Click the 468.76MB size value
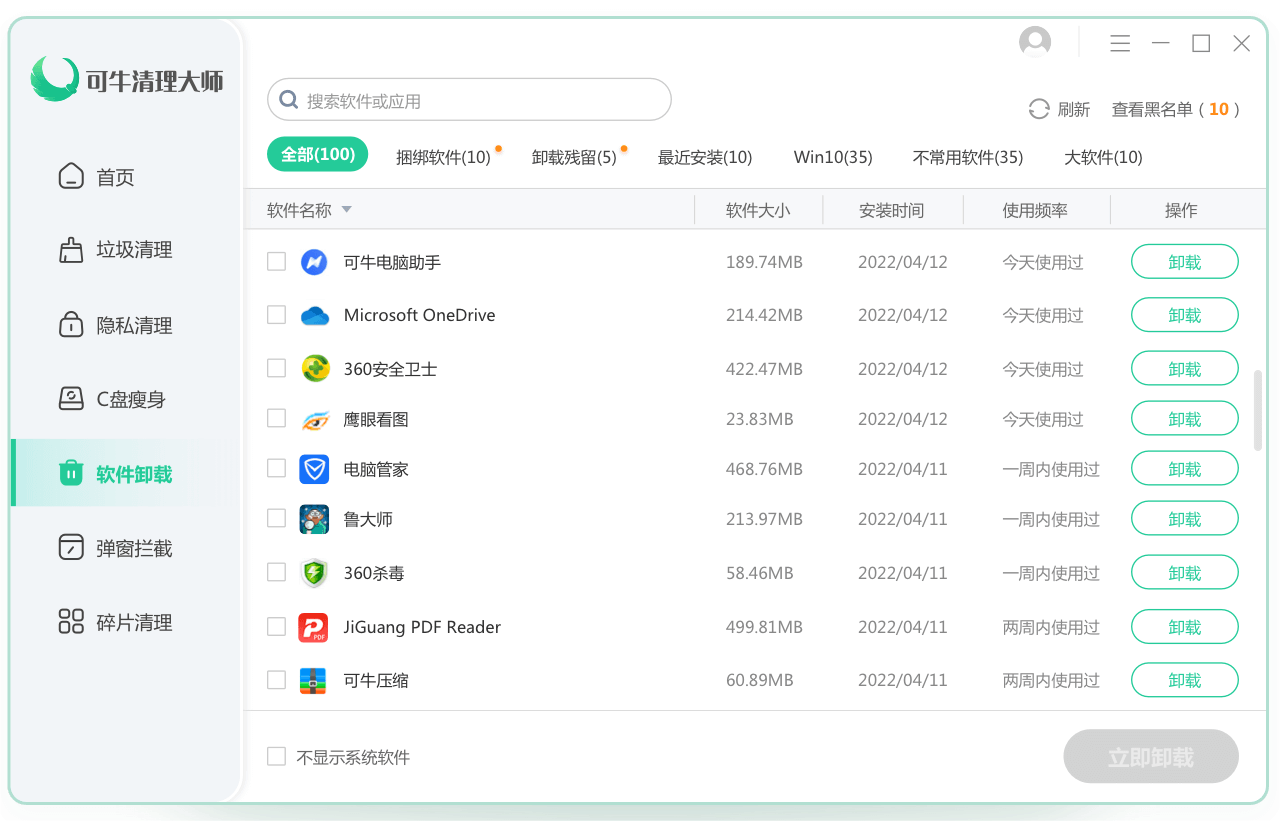Screen dimensions: 1280x821 tap(764, 469)
